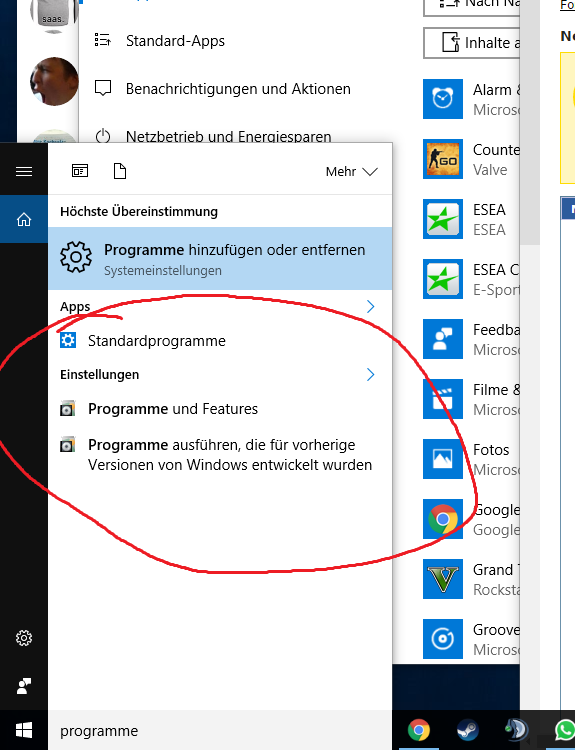
Task: Select the Groove Music app icon
Action: point(442,639)
